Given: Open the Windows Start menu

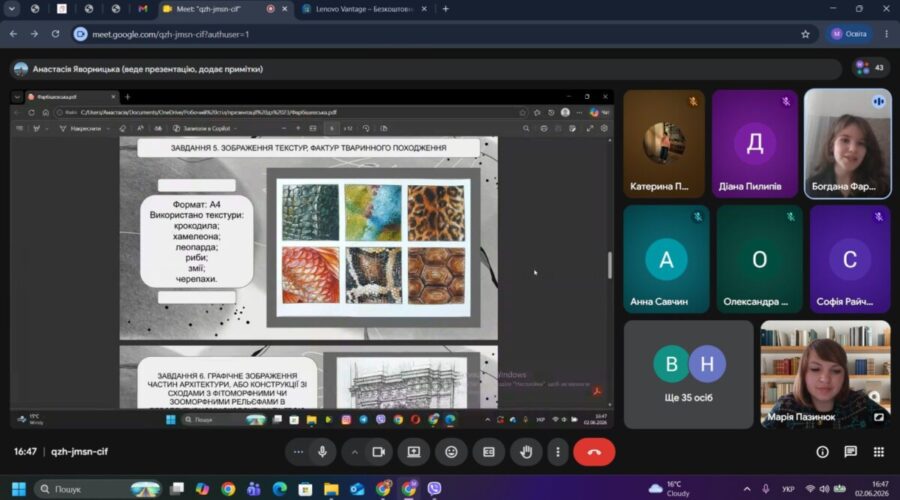Looking at the screenshot, I should point(18,489).
